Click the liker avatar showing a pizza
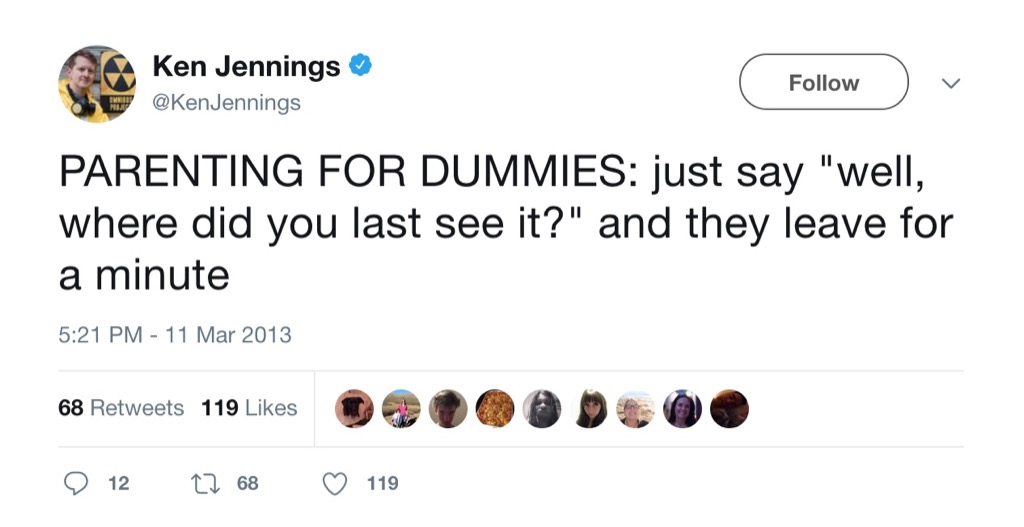 495,408
